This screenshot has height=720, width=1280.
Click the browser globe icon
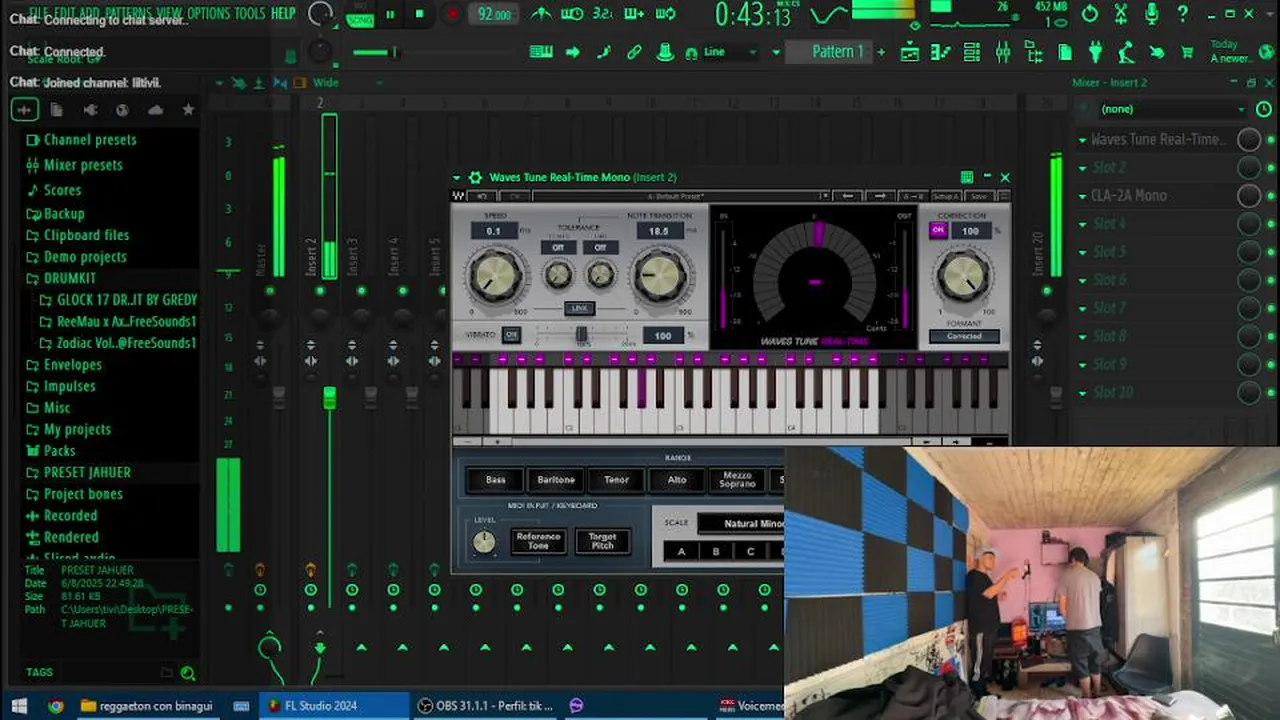point(122,110)
